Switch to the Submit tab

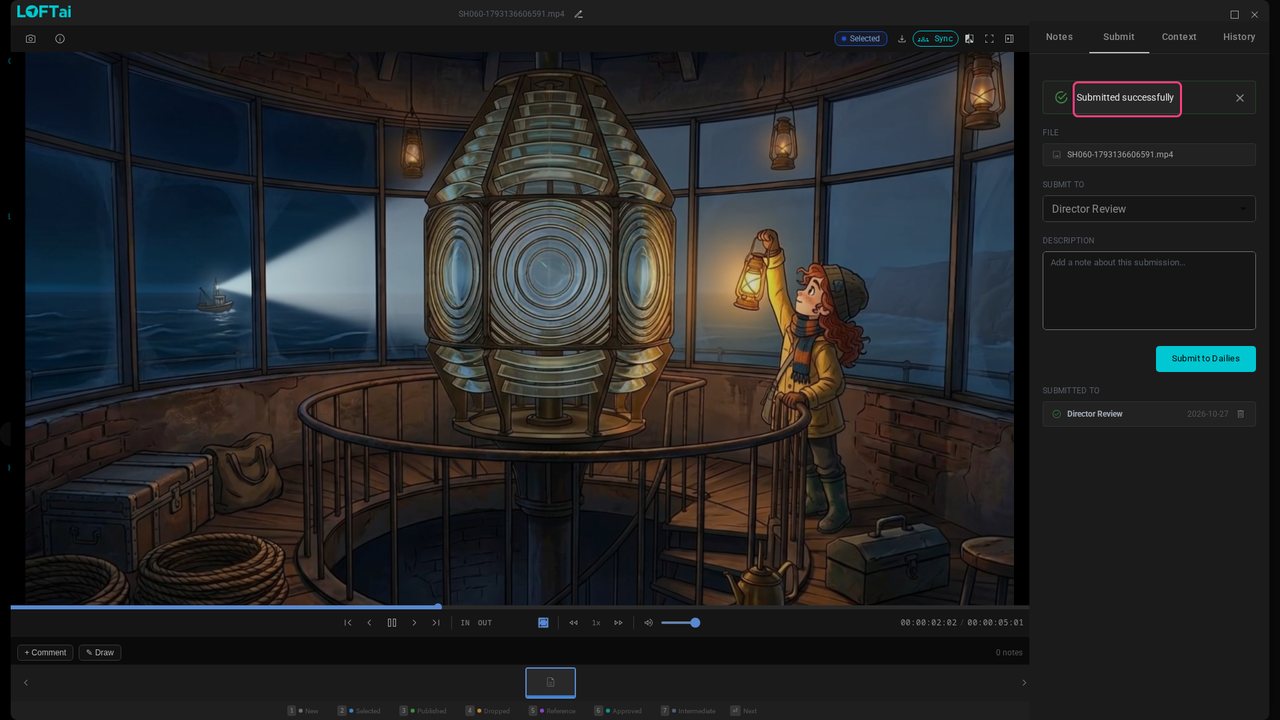tap(1119, 37)
